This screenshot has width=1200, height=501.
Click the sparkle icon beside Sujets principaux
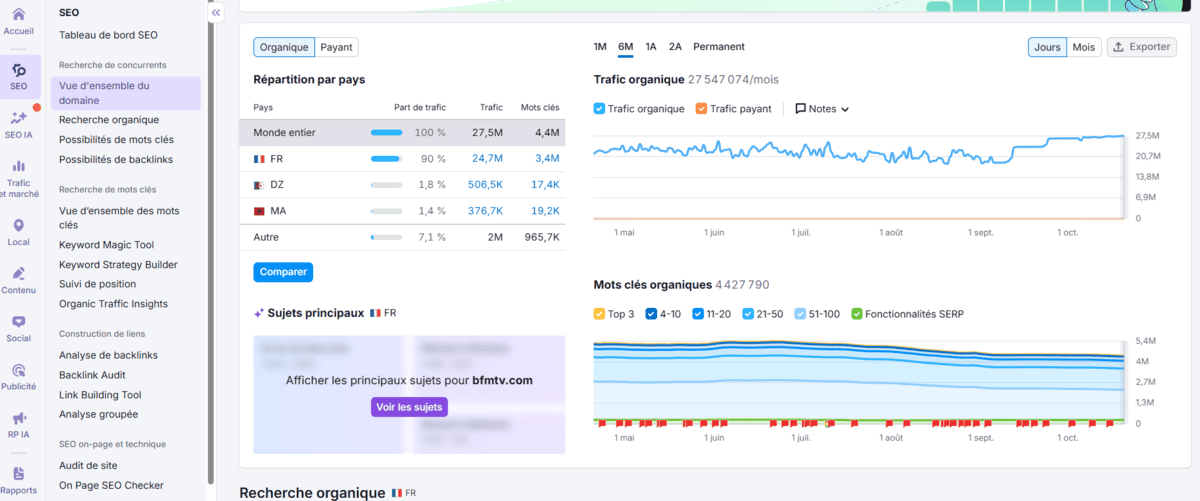(x=259, y=313)
